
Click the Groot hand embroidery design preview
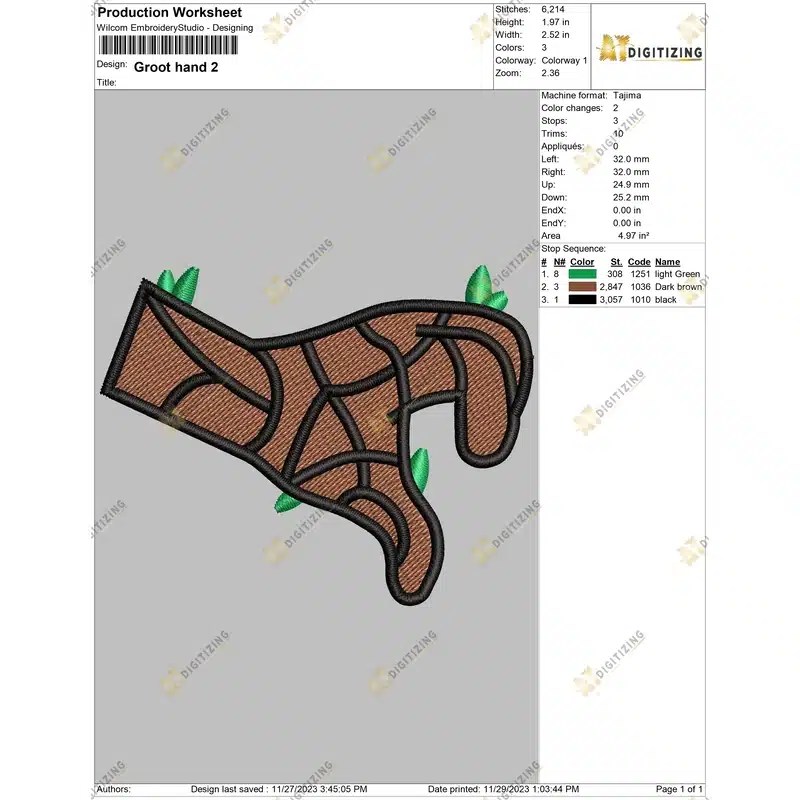[317, 435]
